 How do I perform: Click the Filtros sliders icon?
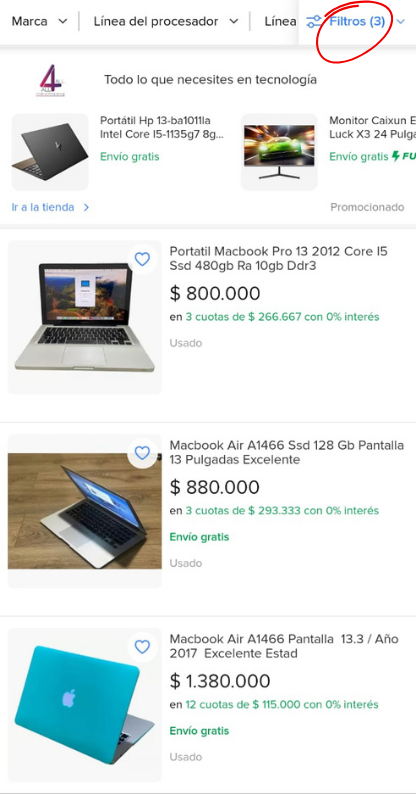[x=314, y=21]
